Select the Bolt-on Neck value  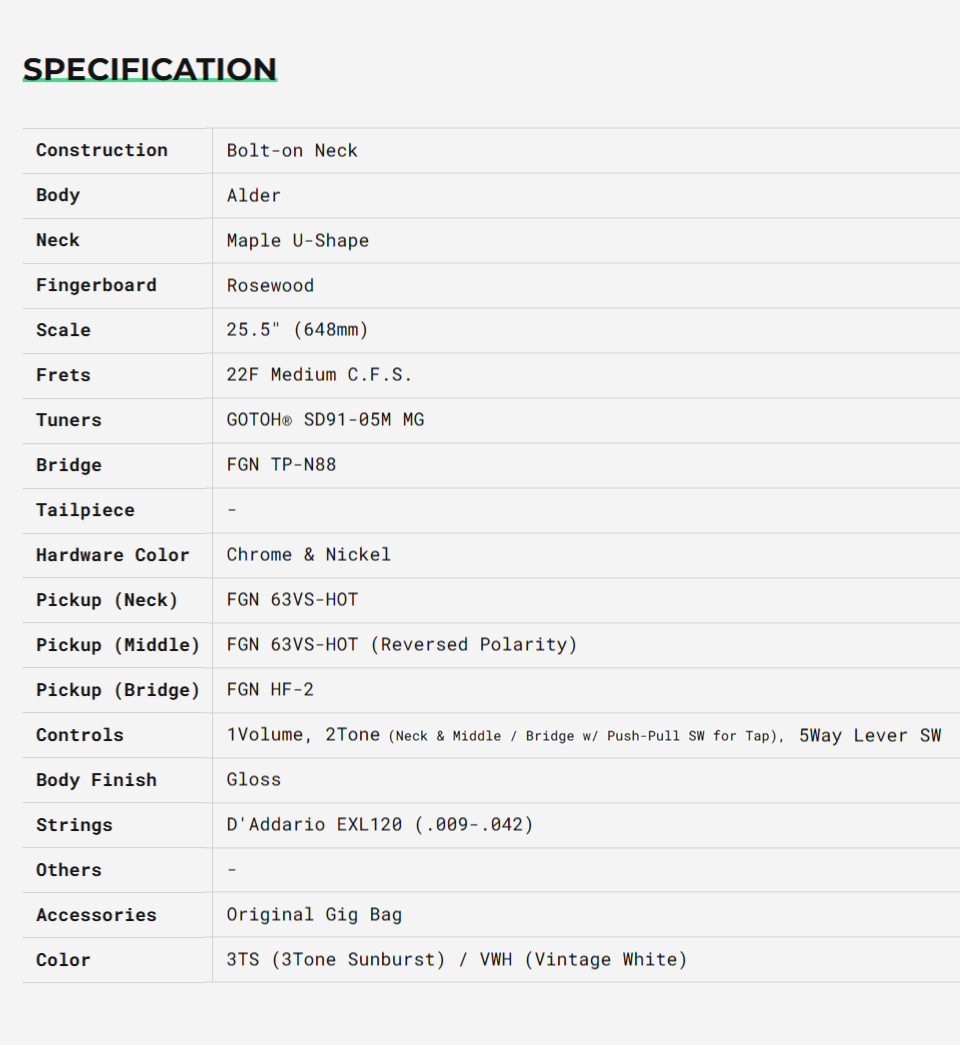coord(292,150)
